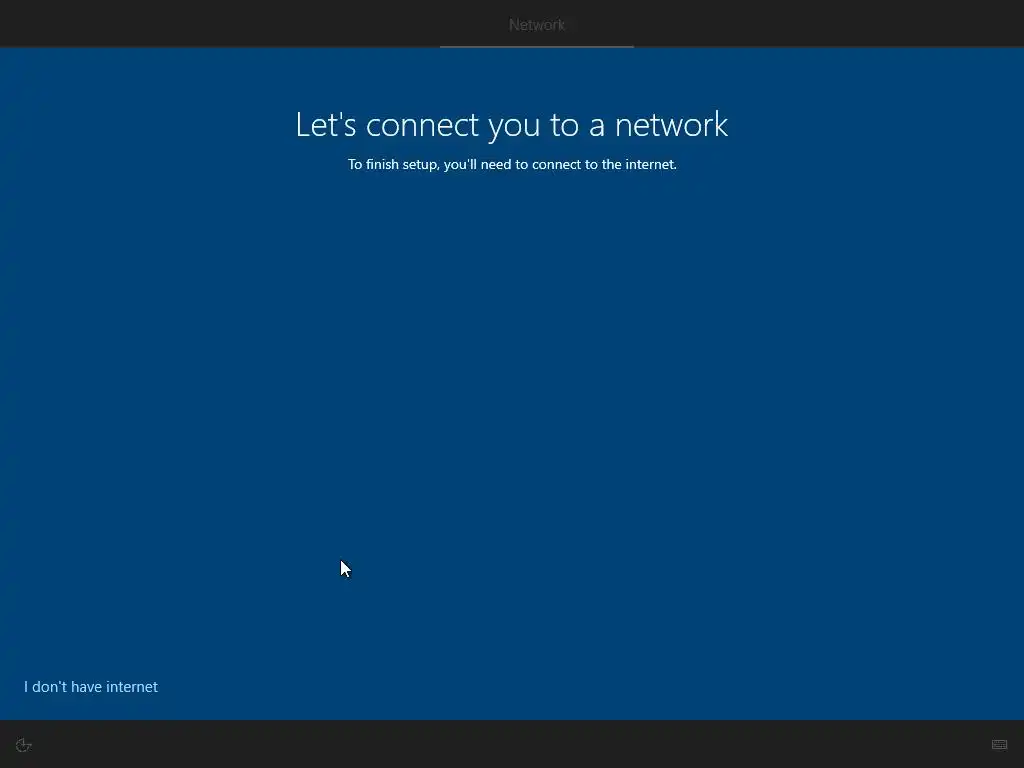The height and width of the screenshot is (768, 1024).
Task: Open the Ease of Access icon
Action: pyautogui.click(x=24, y=745)
